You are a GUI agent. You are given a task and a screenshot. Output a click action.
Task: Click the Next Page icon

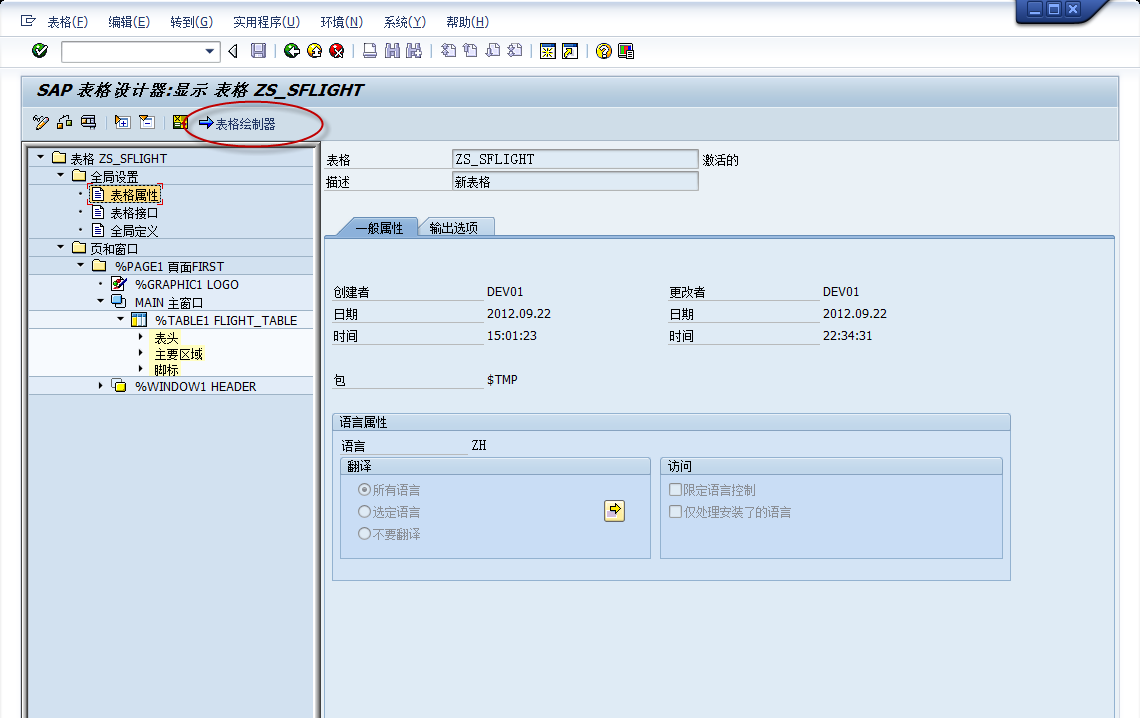coord(493,51)
